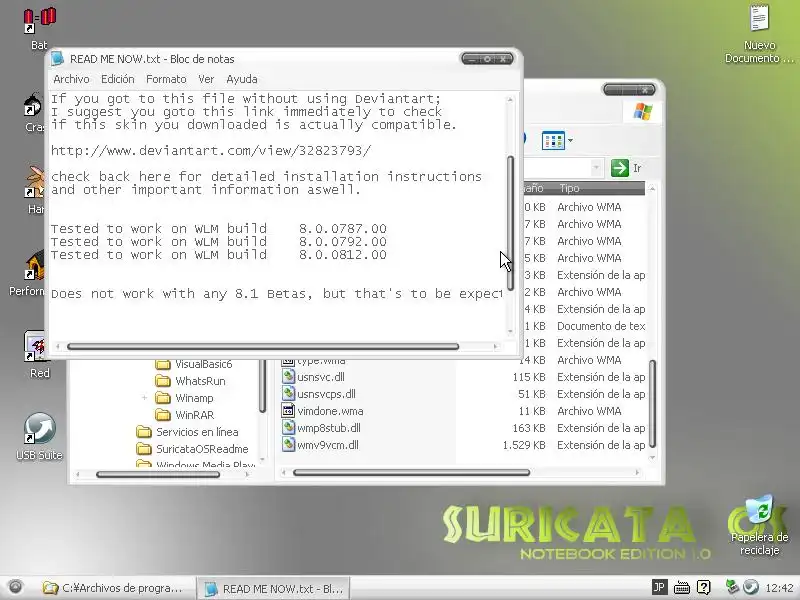
Task: Open the USB Suite desktop icon
Action: point(39,428)
